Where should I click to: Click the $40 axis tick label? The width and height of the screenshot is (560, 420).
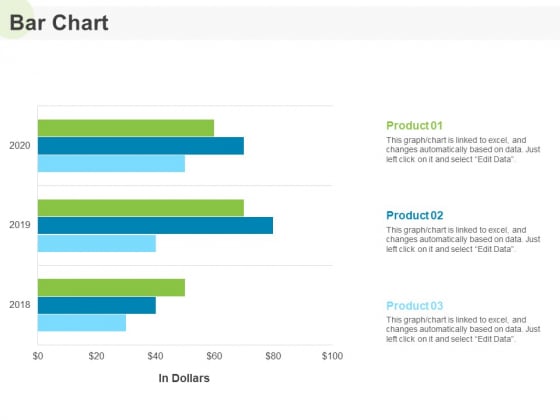click(x=155, y=356)
